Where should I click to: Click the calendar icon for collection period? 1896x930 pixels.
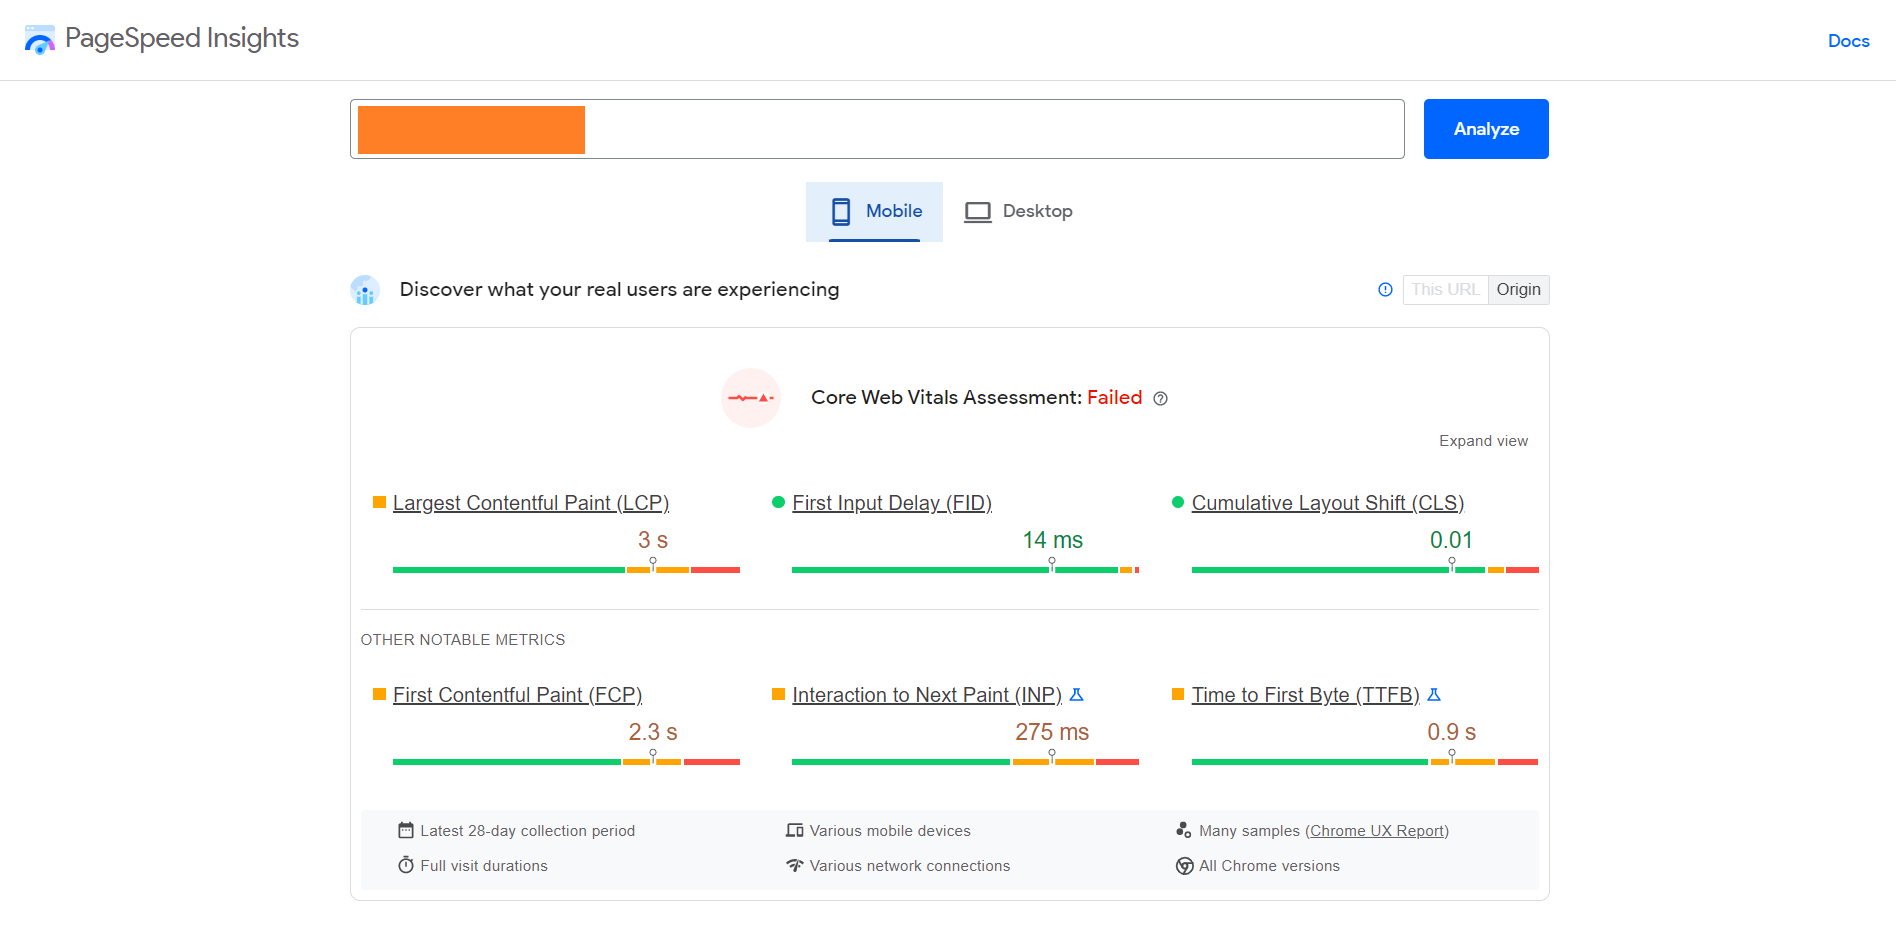coord(405,830)
